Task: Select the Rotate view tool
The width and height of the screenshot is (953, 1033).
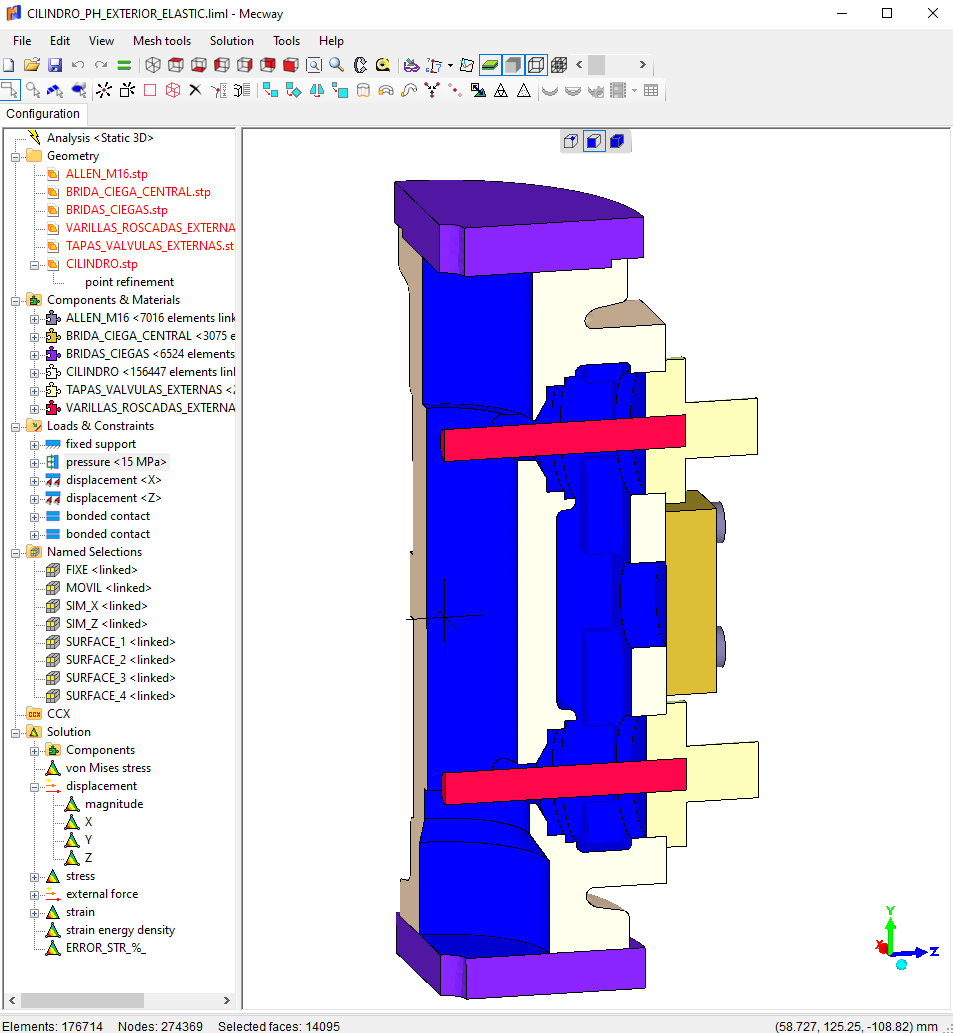Action: [x=360, y=65]
